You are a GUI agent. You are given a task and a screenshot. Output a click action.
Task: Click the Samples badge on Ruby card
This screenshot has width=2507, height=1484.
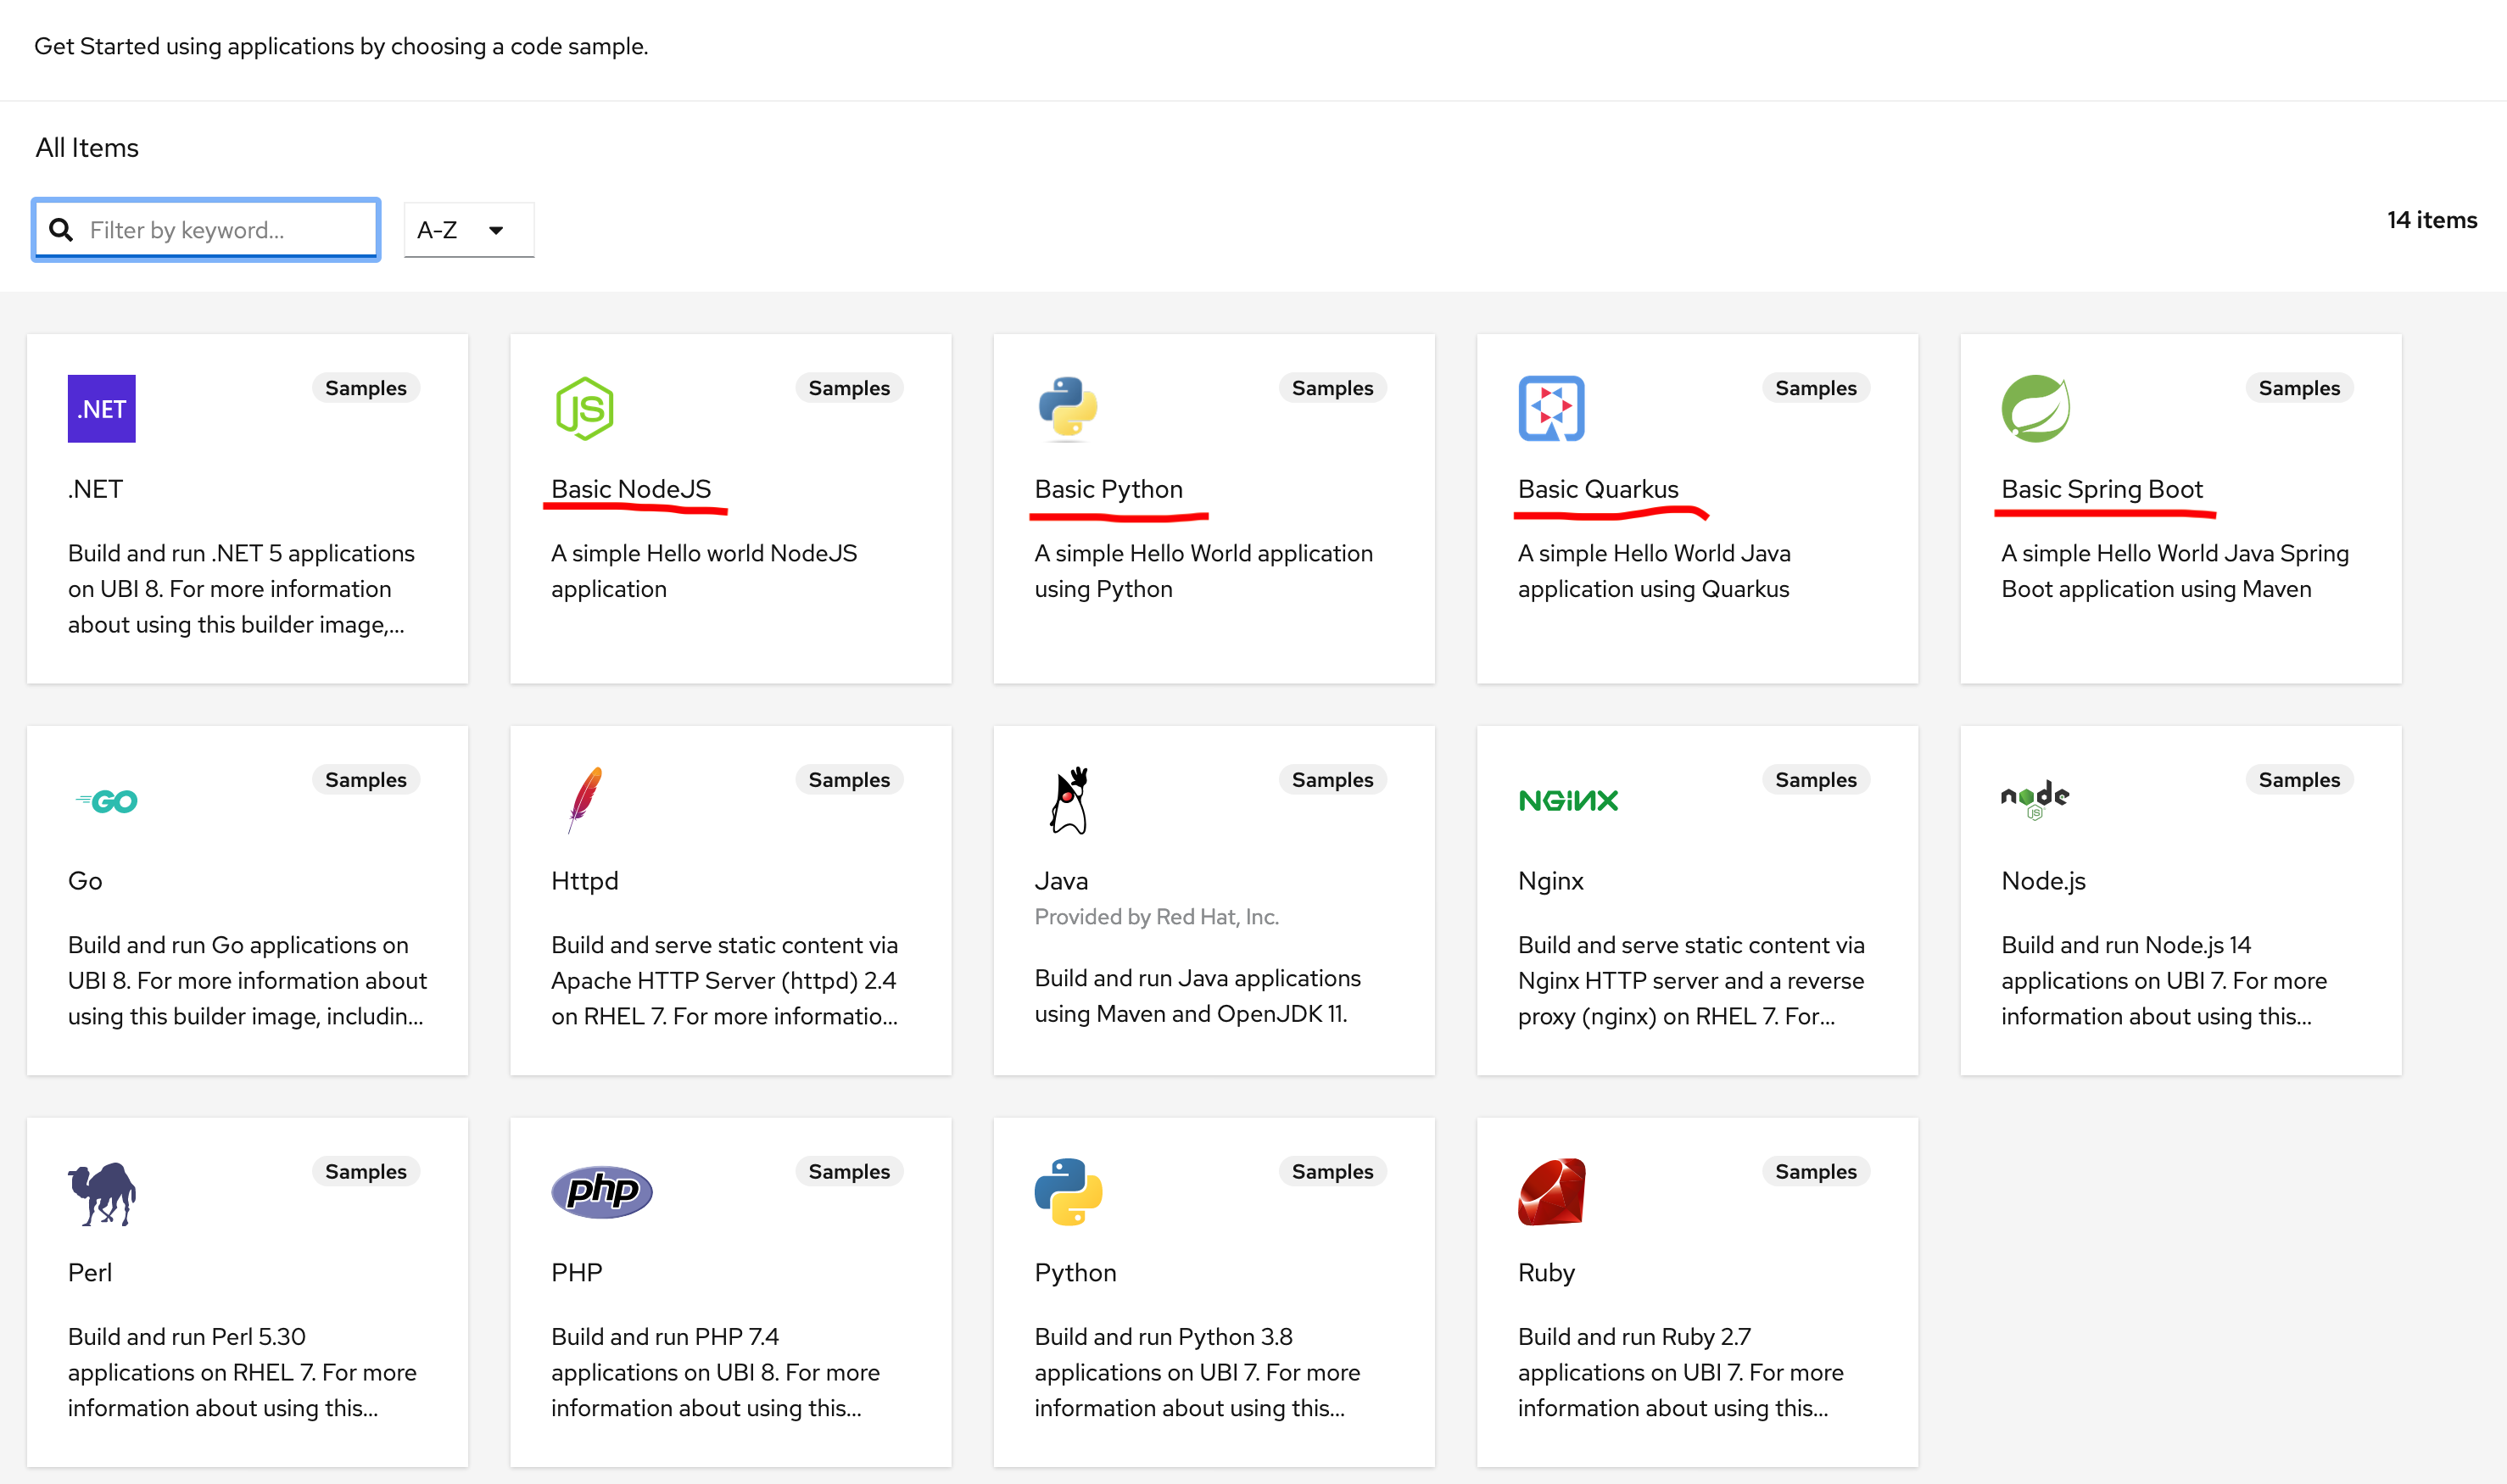pos(1815,1171)
